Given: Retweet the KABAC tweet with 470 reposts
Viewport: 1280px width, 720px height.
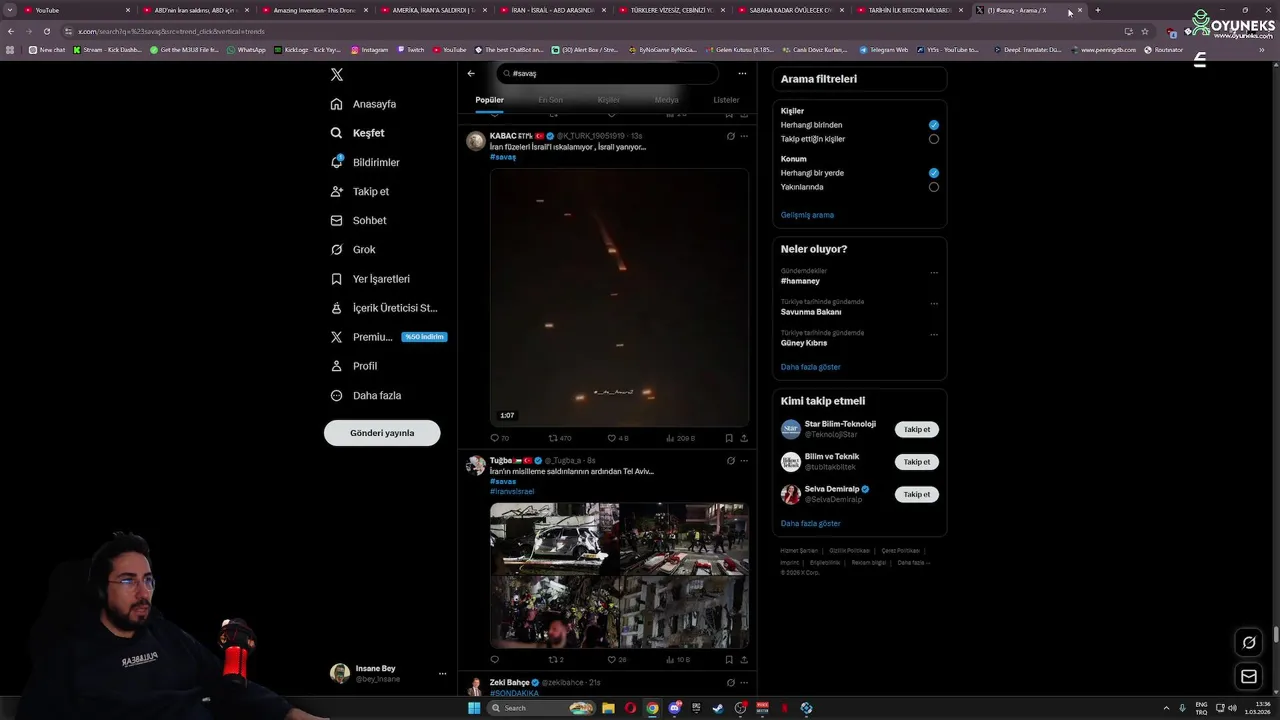Looking at the screenshot, I should 560,438.
